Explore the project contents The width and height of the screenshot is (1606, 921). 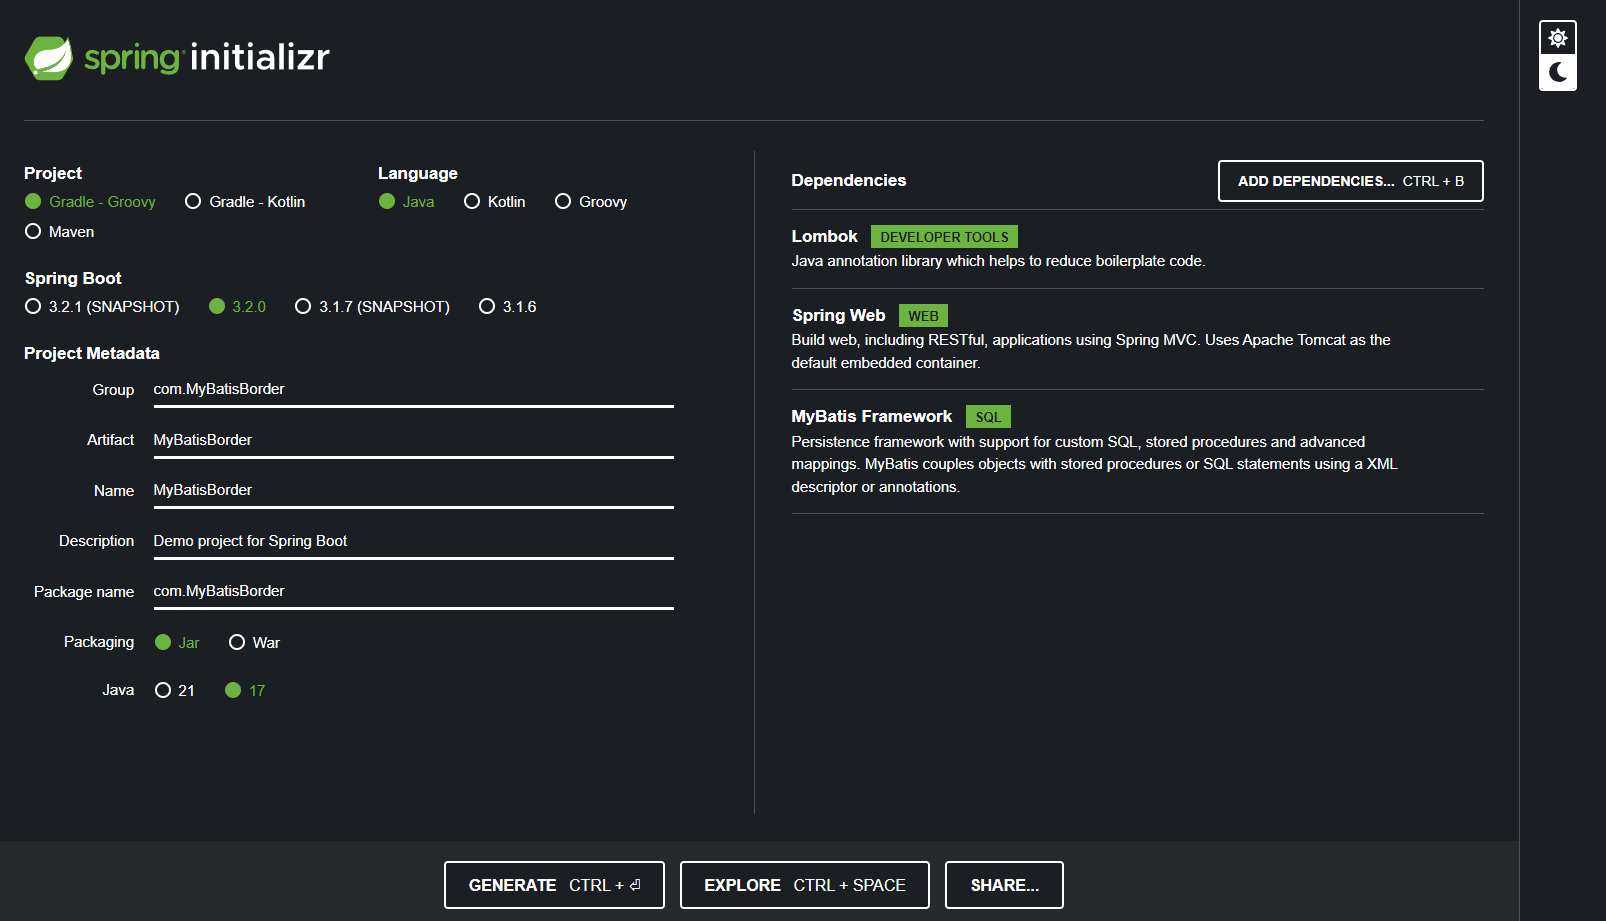pyautogui.click(x=805, y=885)
